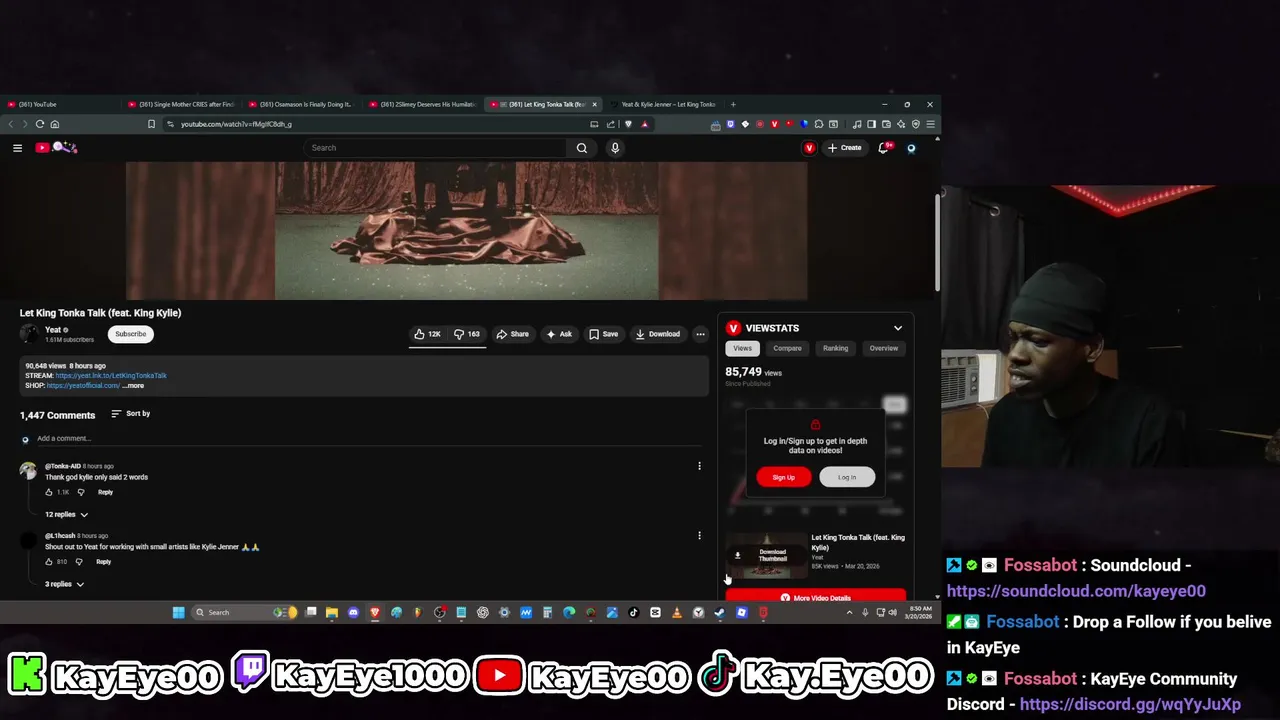Switch to ViewStats Views tab
This screenshot has width=1280, height=720.
[743, 348]
